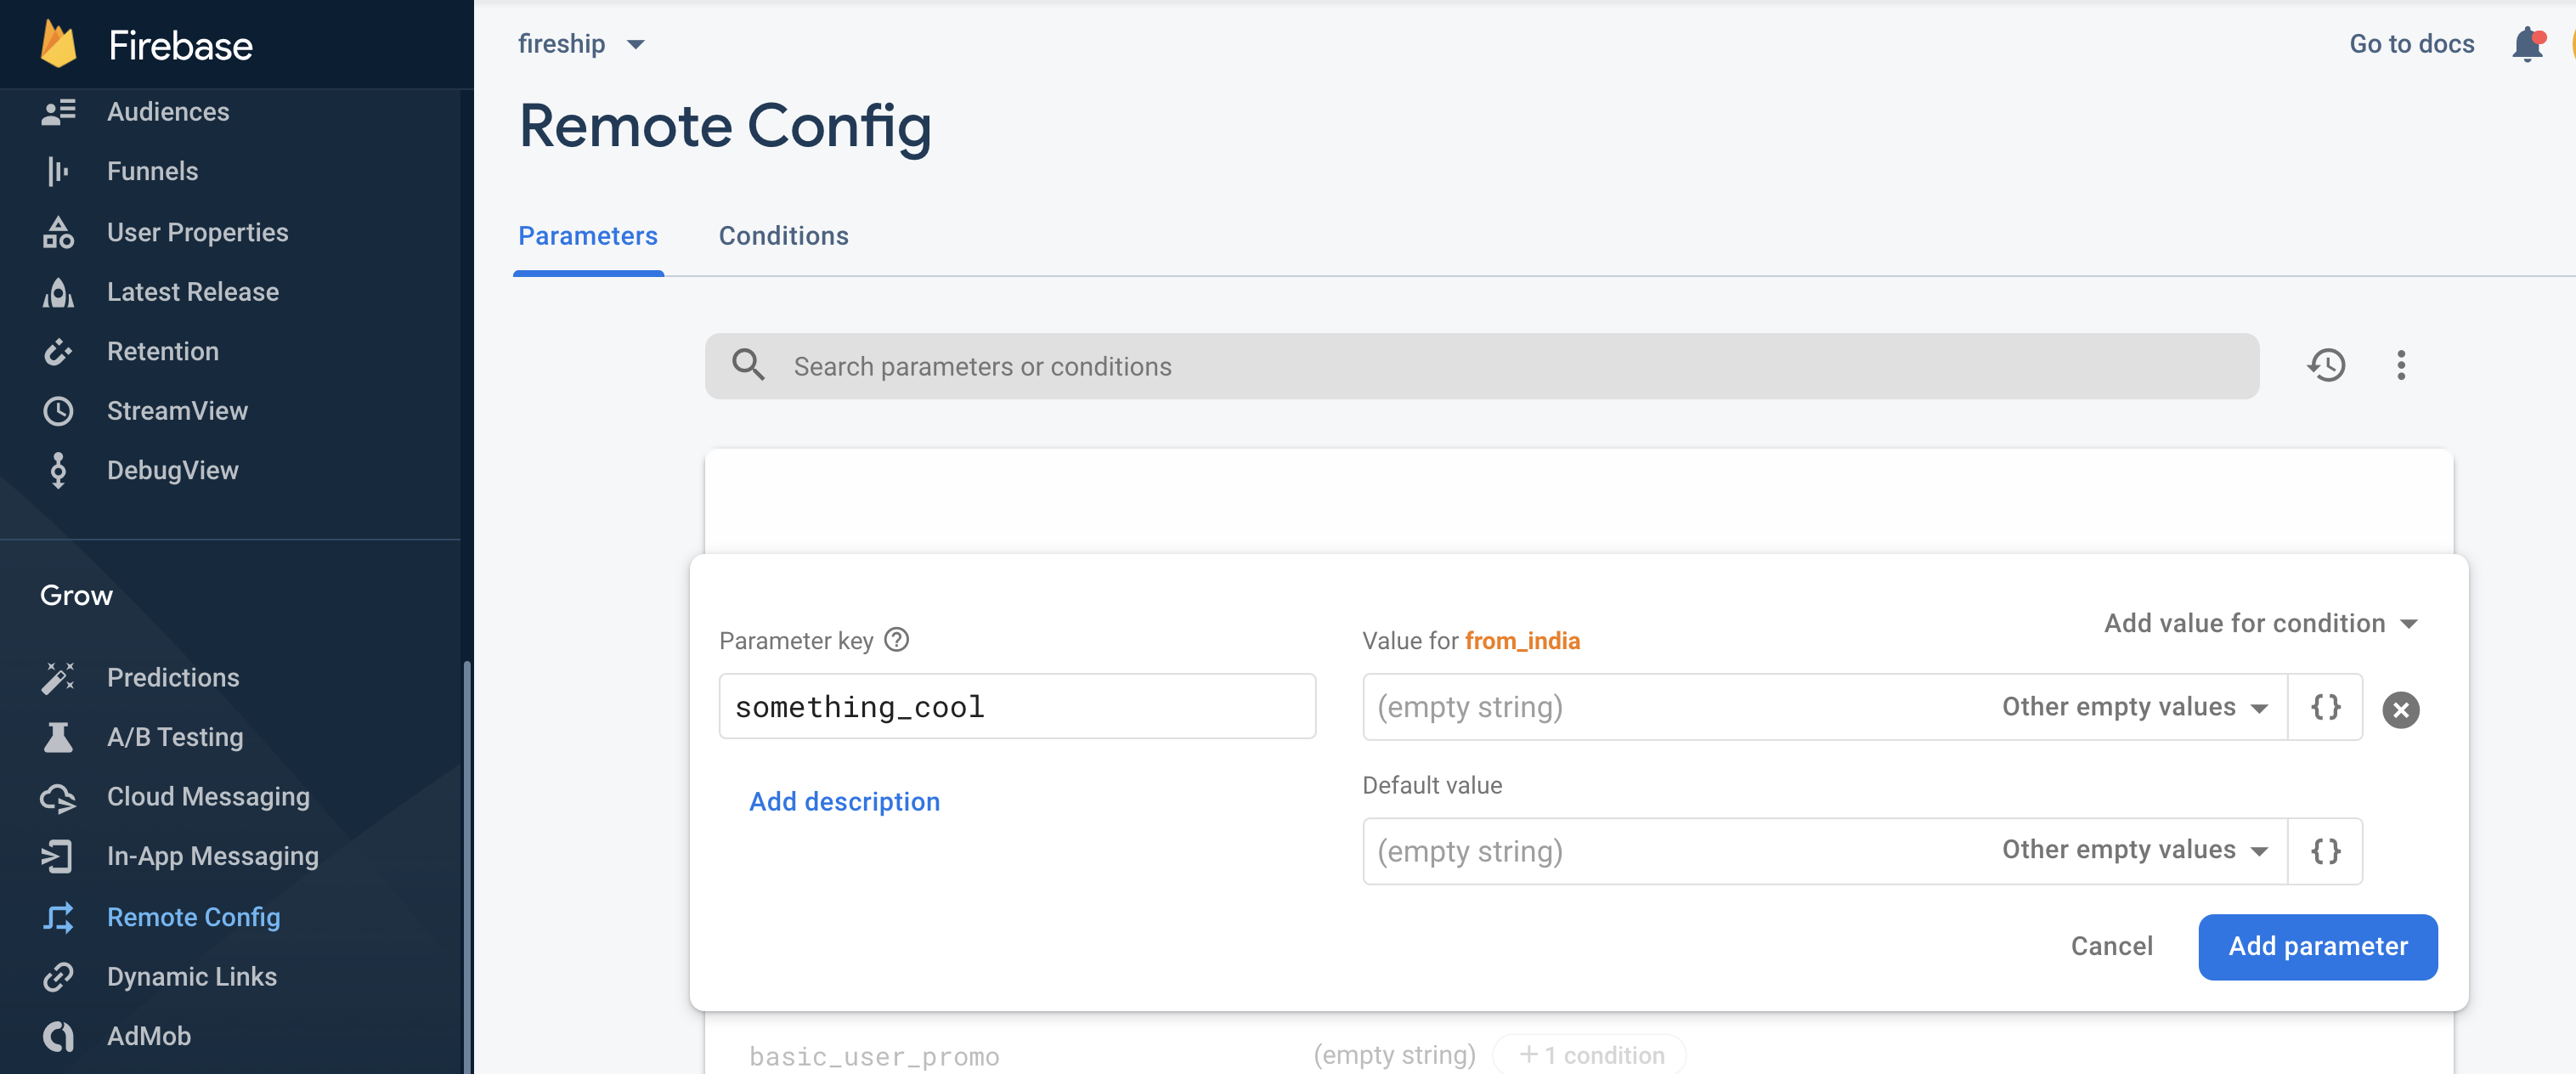Click the Firebase flame logo
Viewport: 2576px width, 1074px height.
58,45
